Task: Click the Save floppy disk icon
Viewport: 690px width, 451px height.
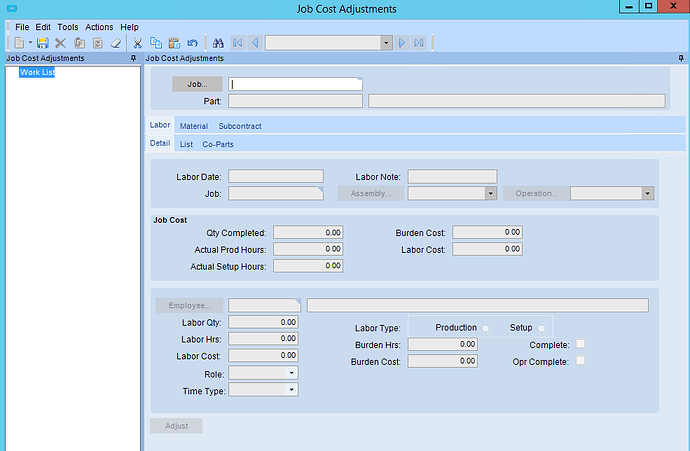Action: [x=42, y=43]
